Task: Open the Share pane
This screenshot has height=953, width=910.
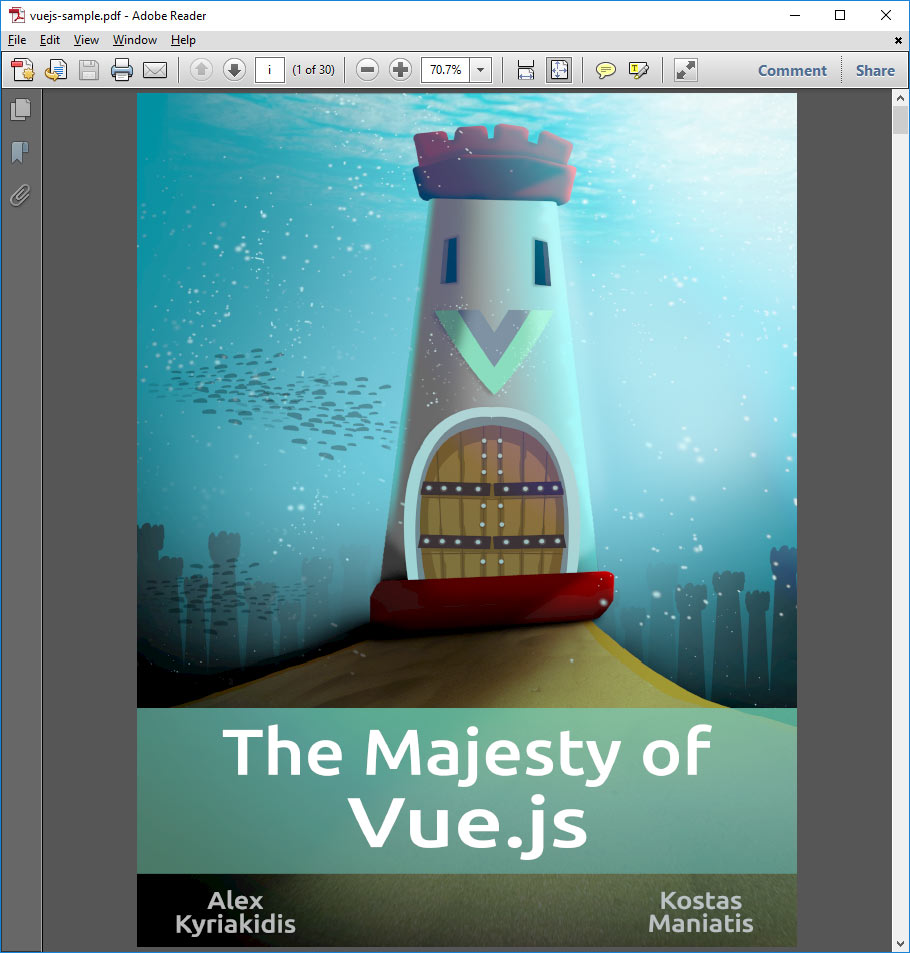Action: (x=875, y=70)
